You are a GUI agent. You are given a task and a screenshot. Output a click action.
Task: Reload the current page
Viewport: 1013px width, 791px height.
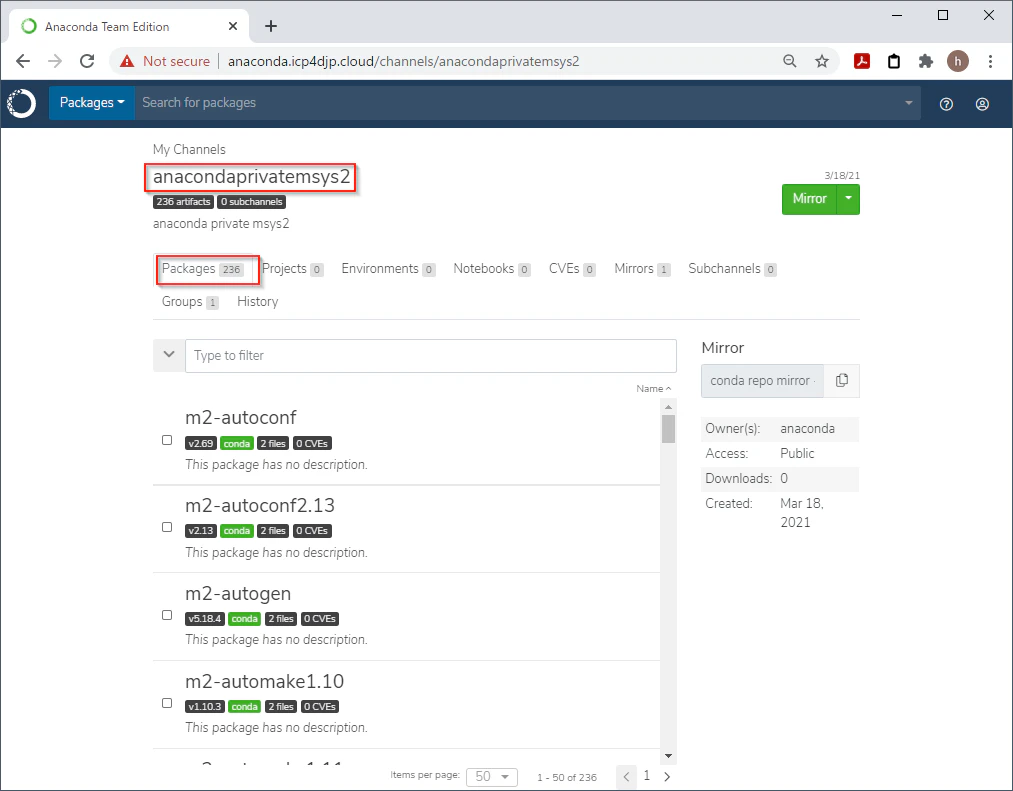87,61
